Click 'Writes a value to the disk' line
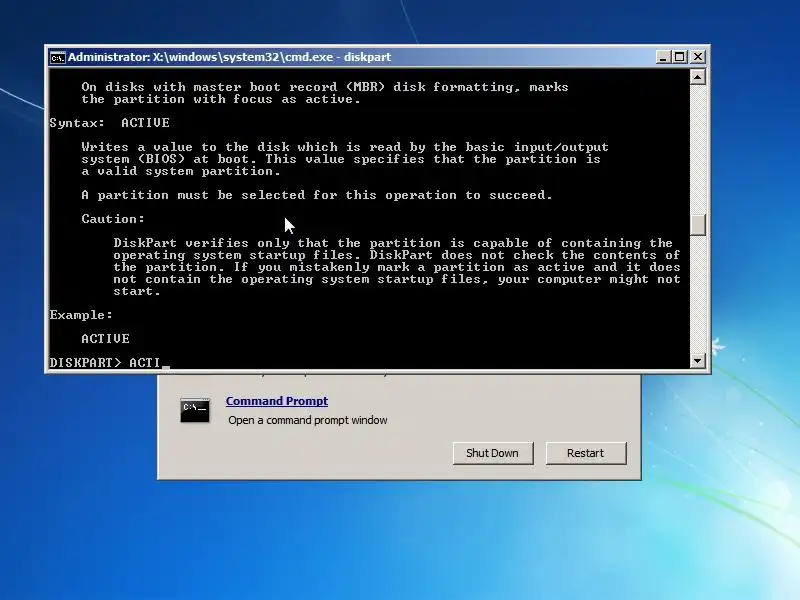The image size is (800, 600). 345,147
